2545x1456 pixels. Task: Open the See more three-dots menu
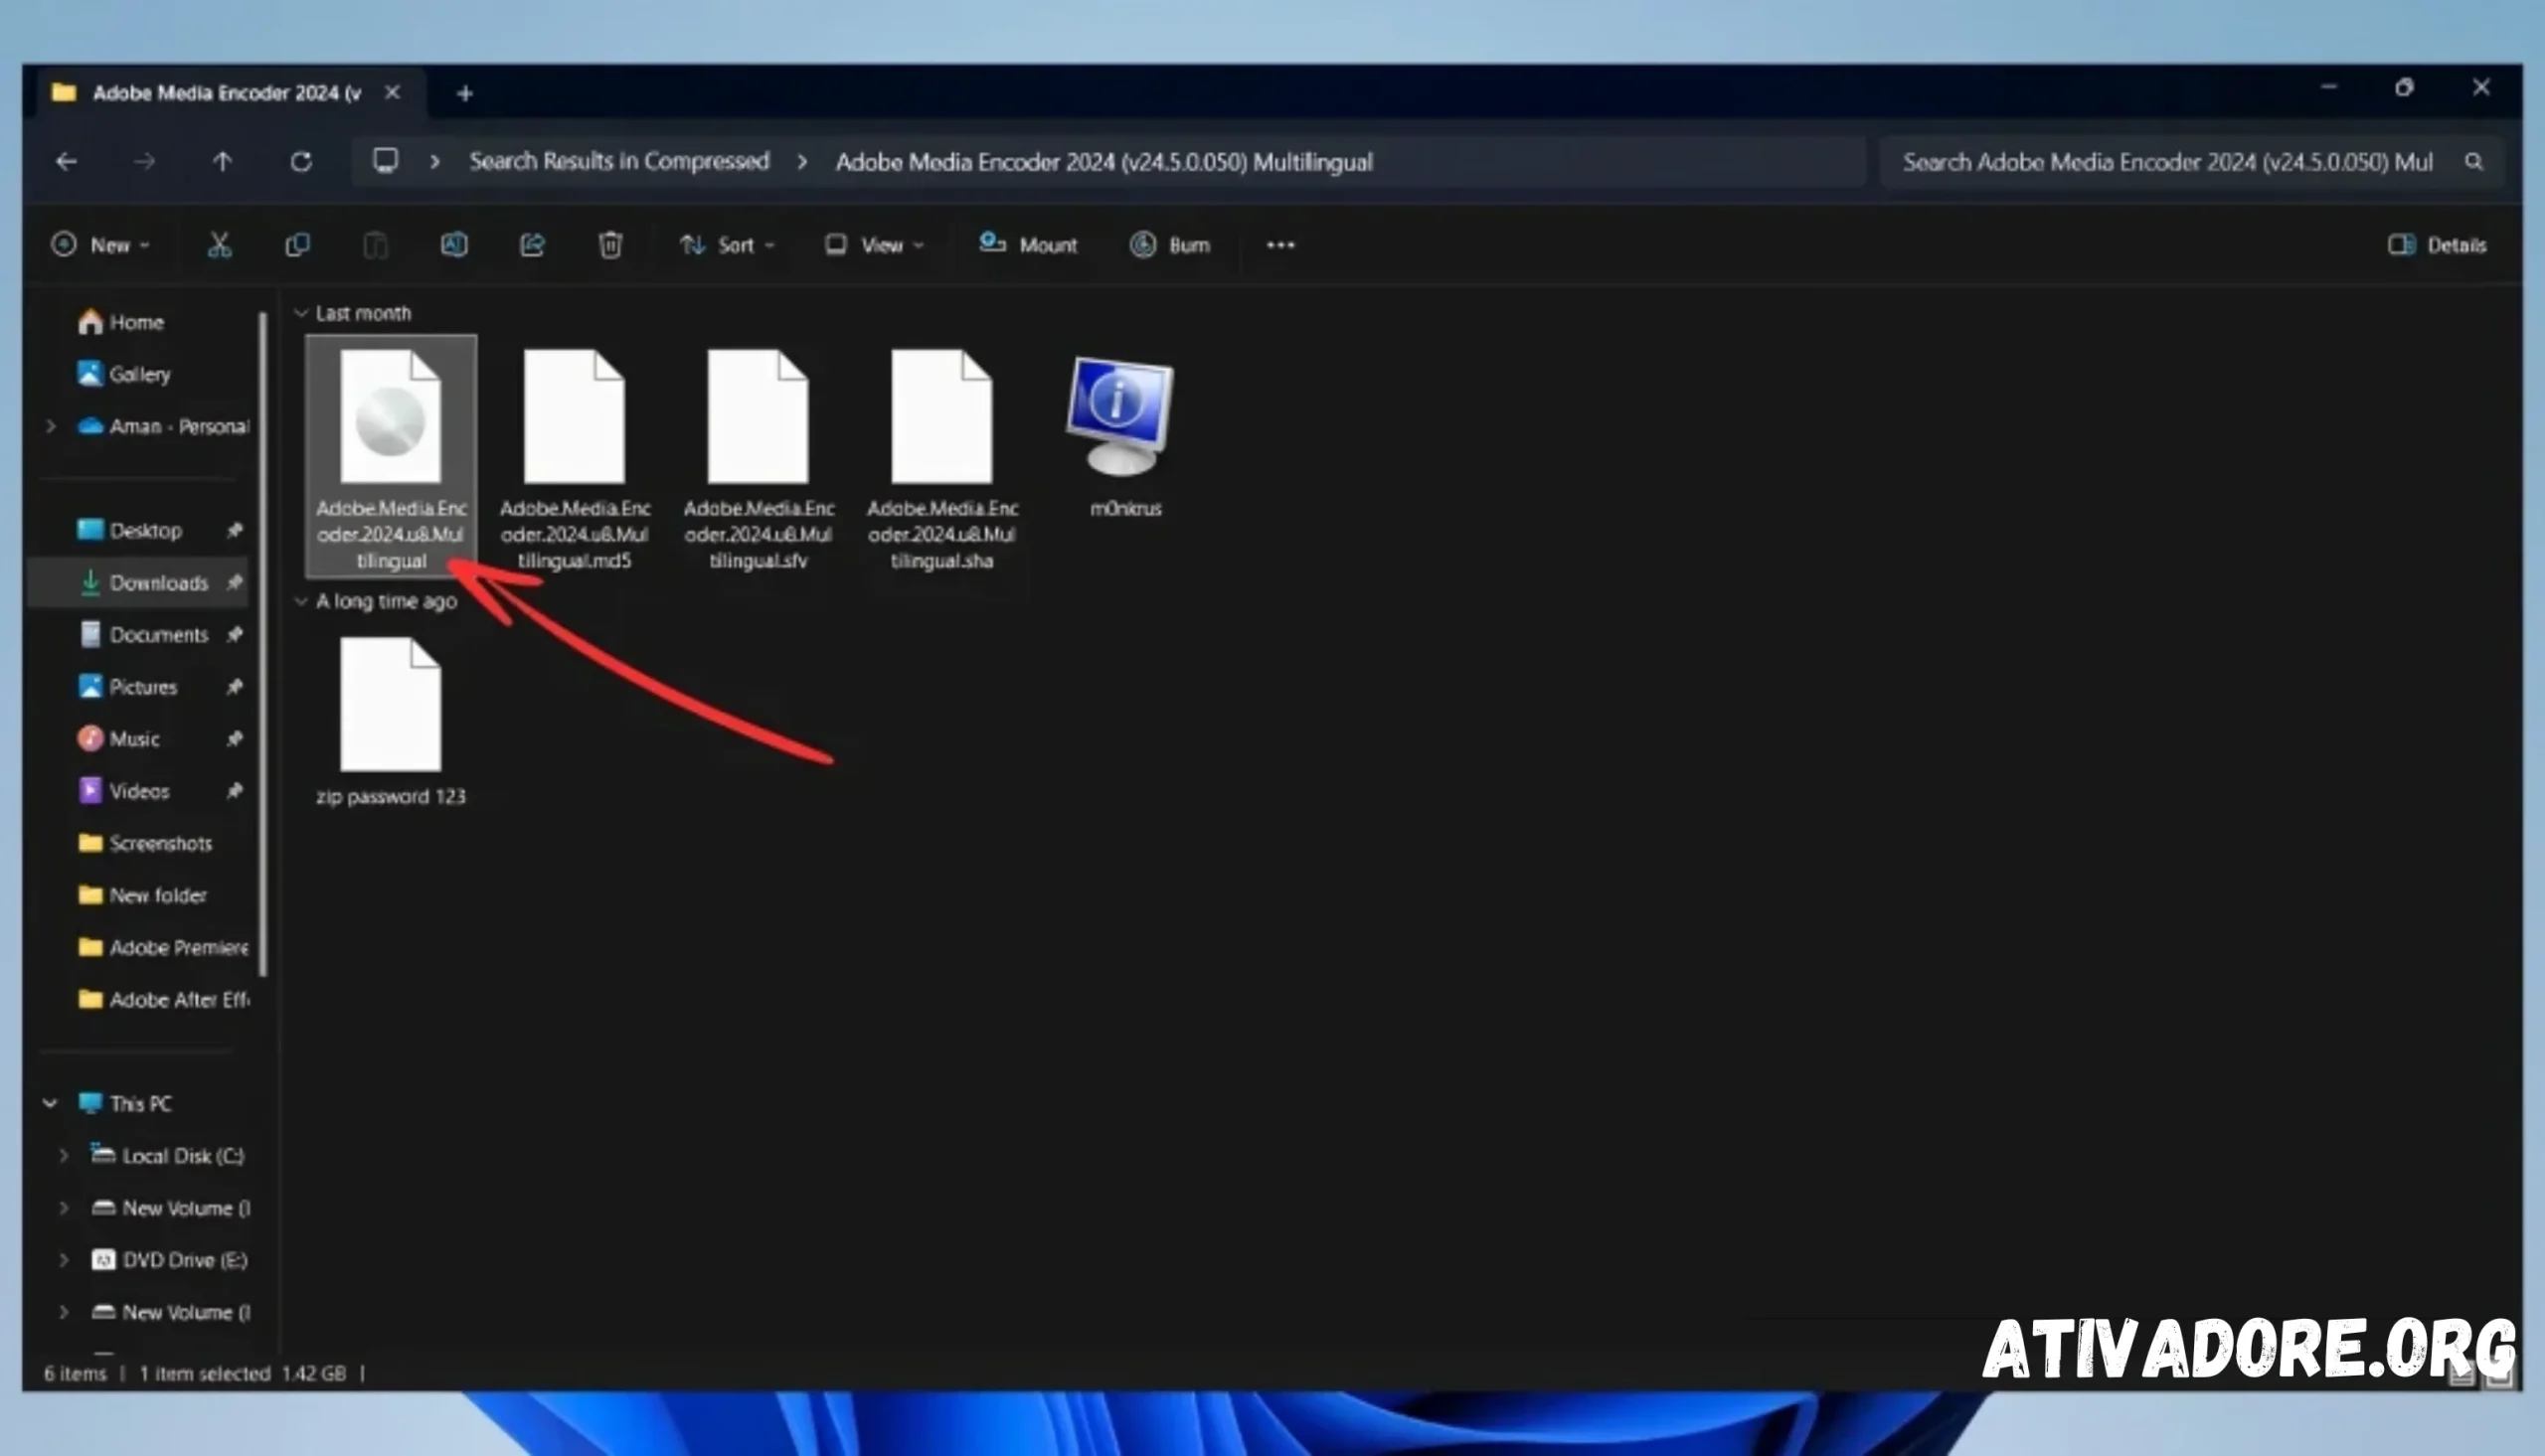tap(1280, 245)
